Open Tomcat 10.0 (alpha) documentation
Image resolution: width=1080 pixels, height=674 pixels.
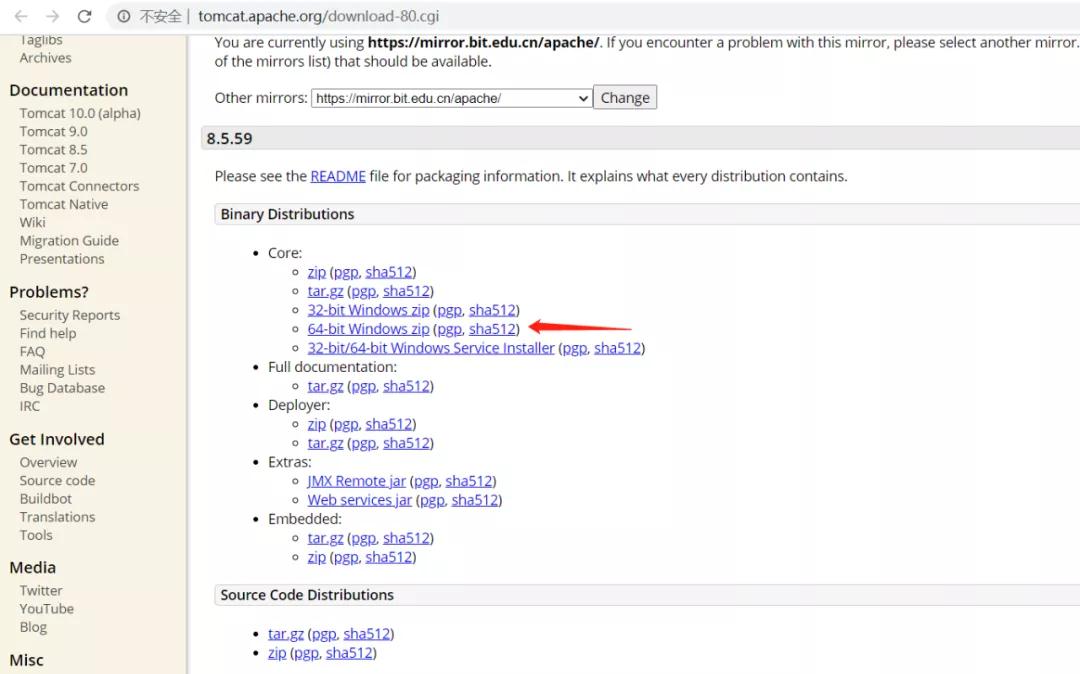pos(80,113)
